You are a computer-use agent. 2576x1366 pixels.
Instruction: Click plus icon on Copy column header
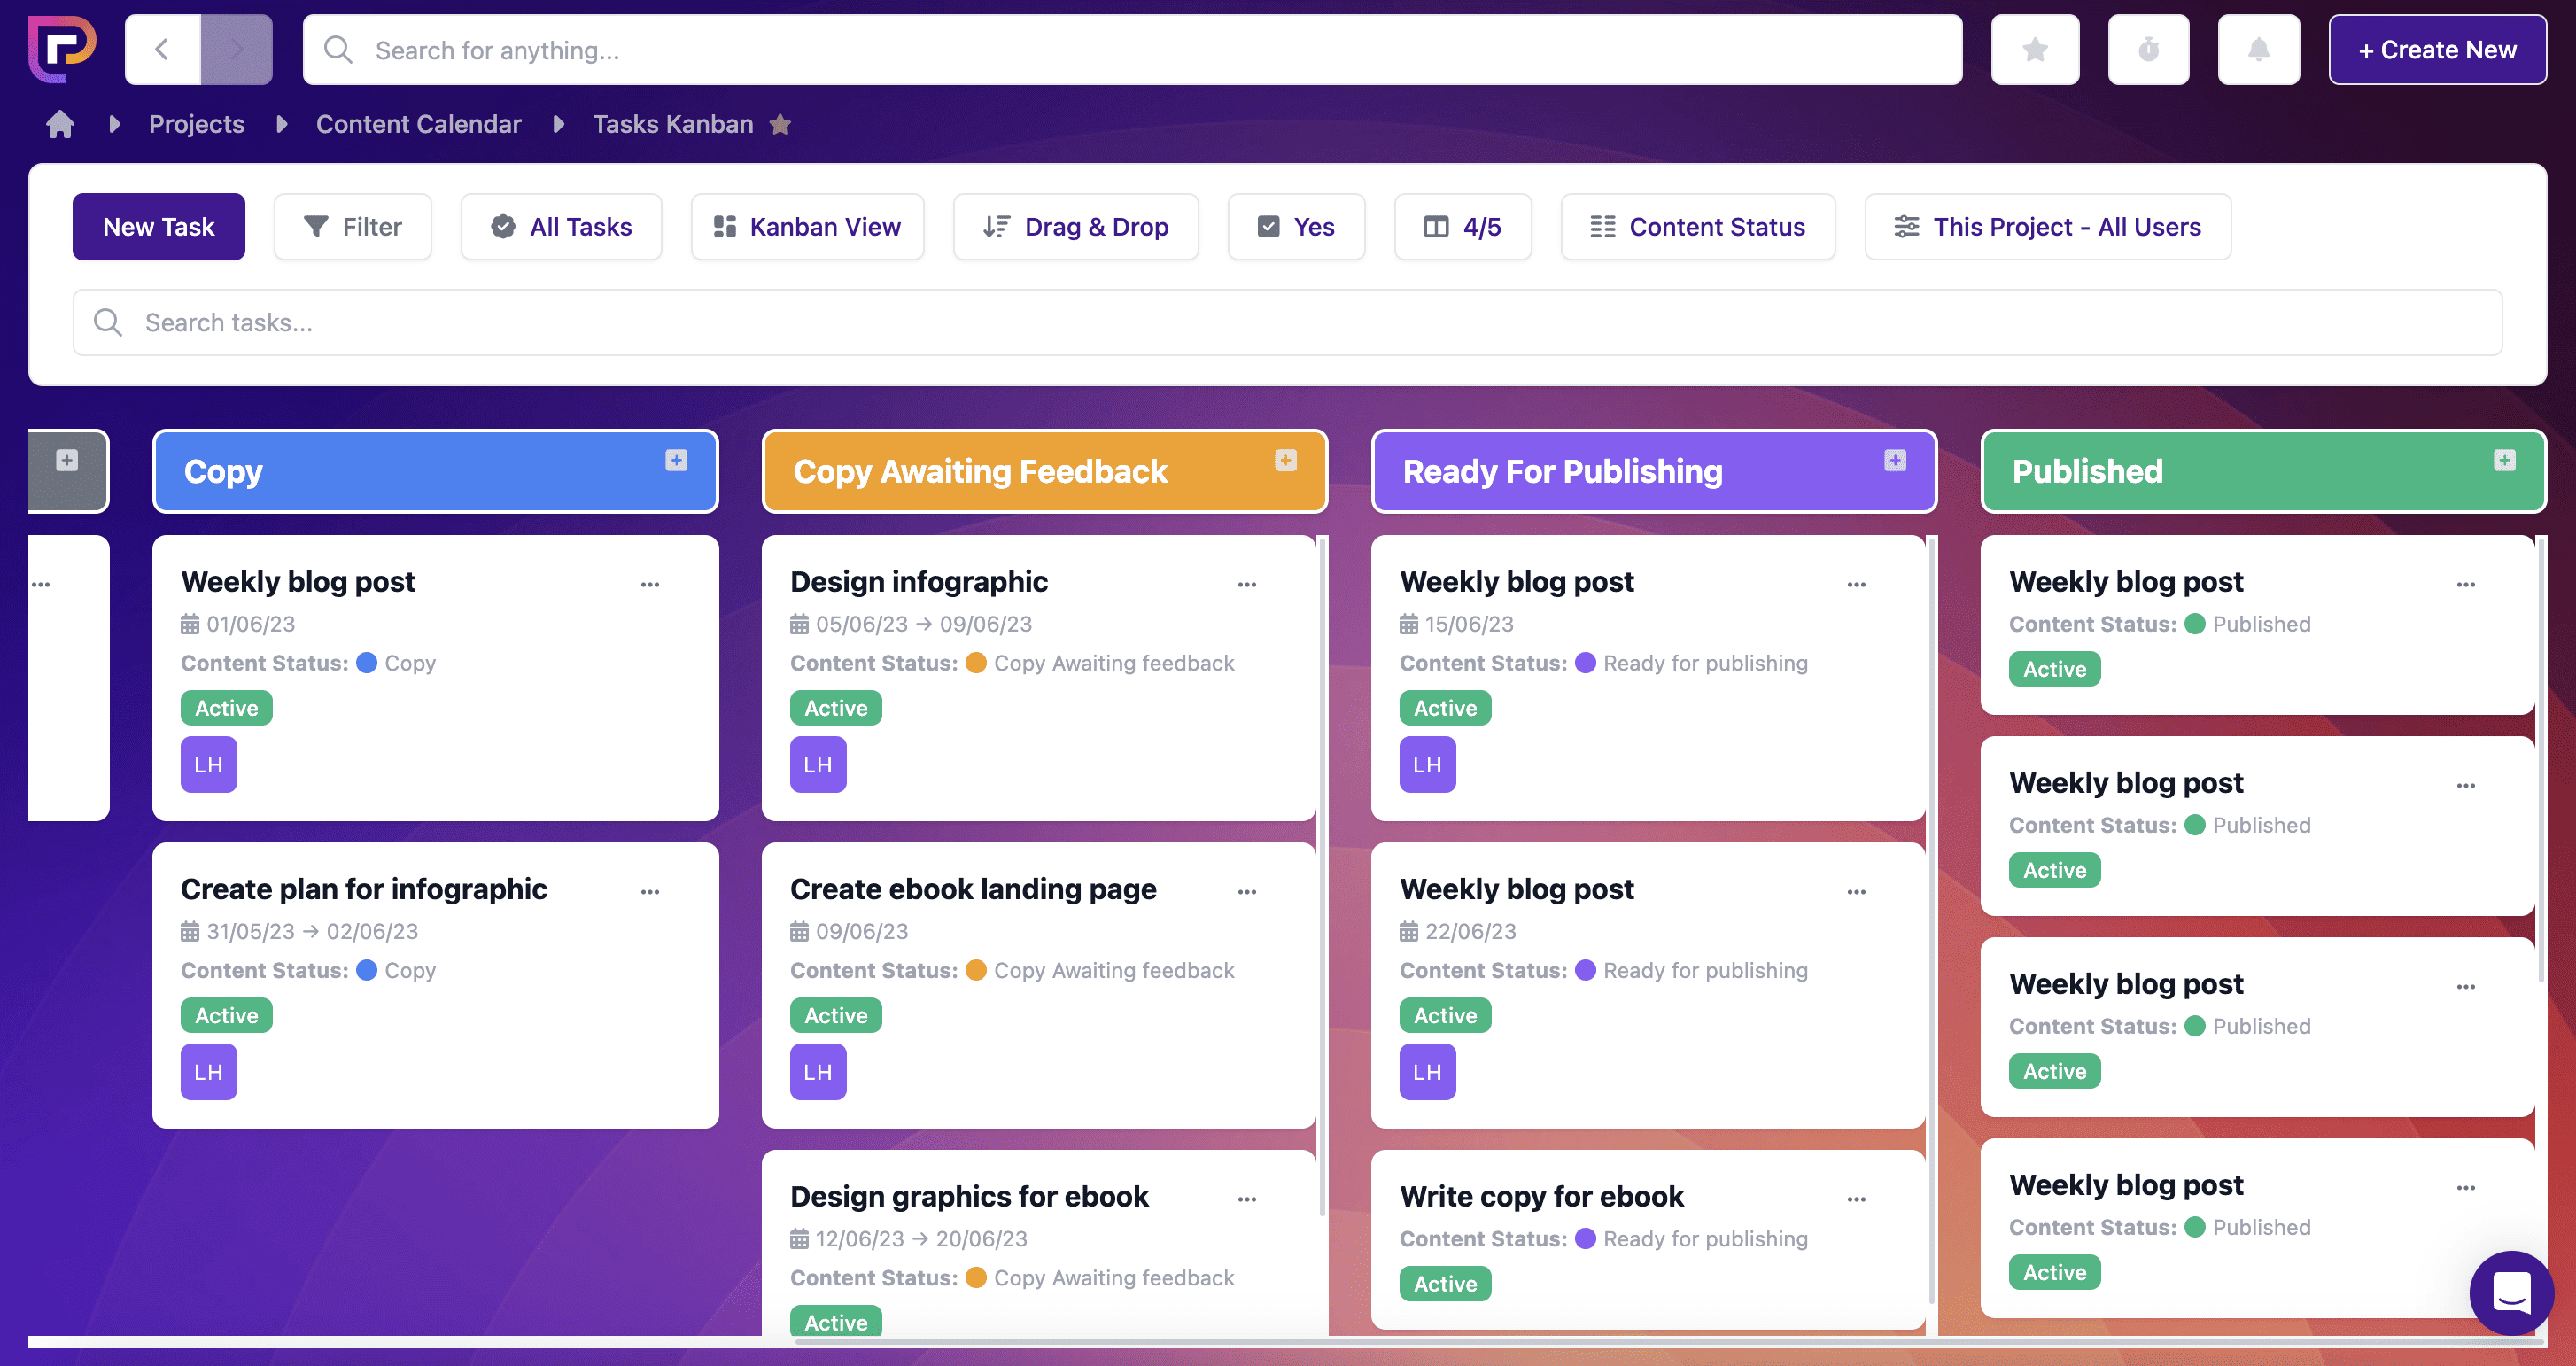676,460
